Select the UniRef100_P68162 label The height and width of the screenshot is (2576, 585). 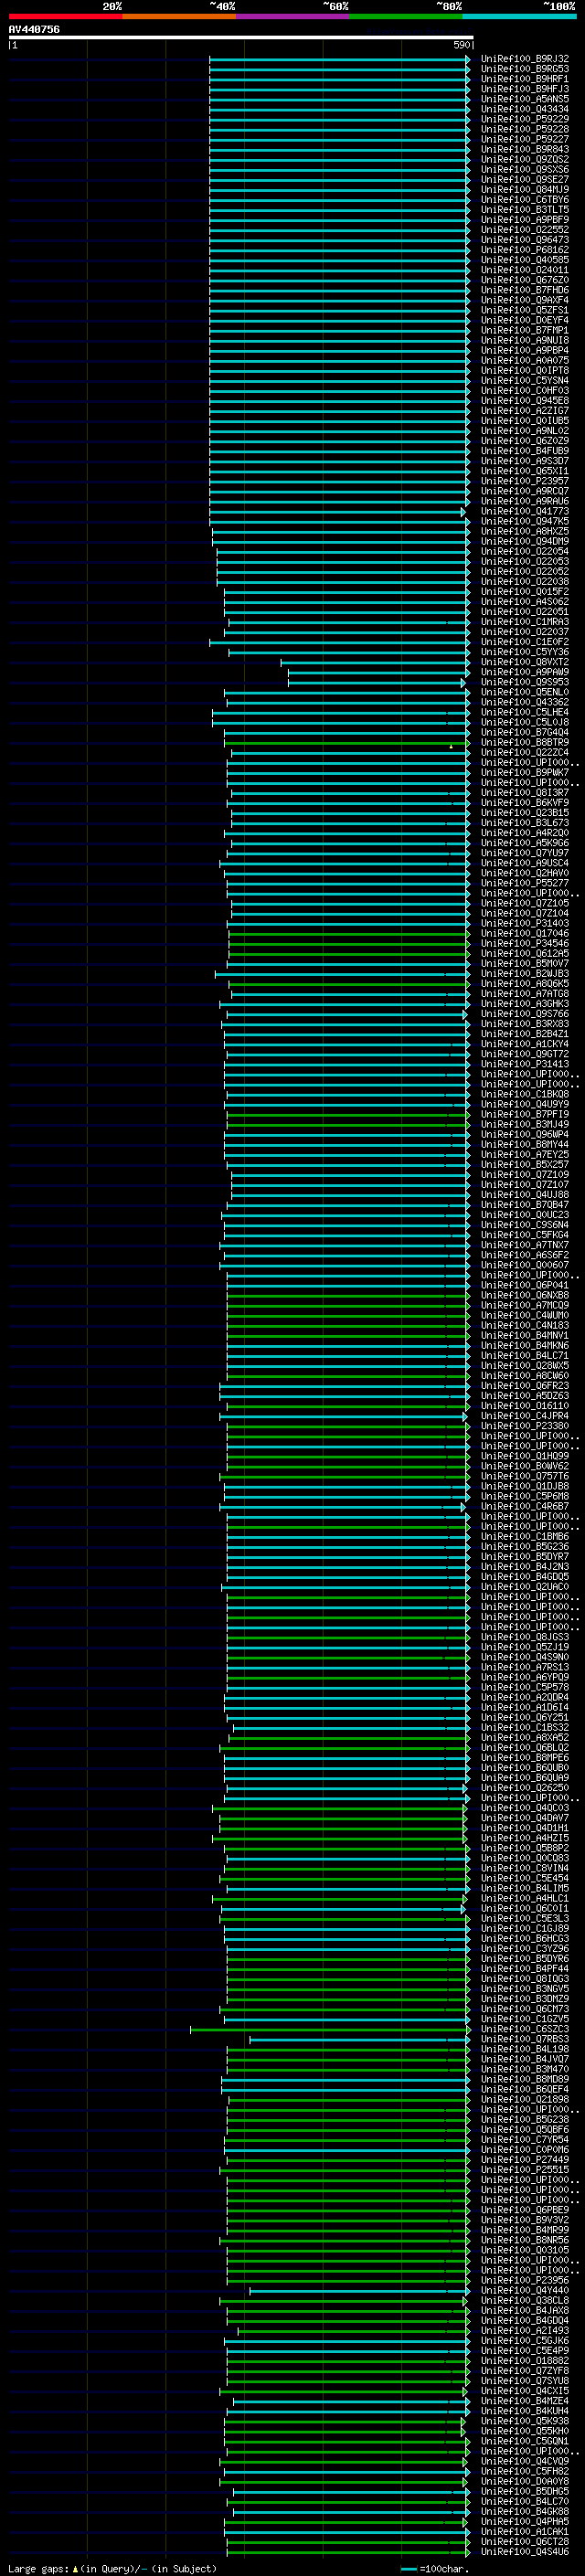click(x=525, y=250)
